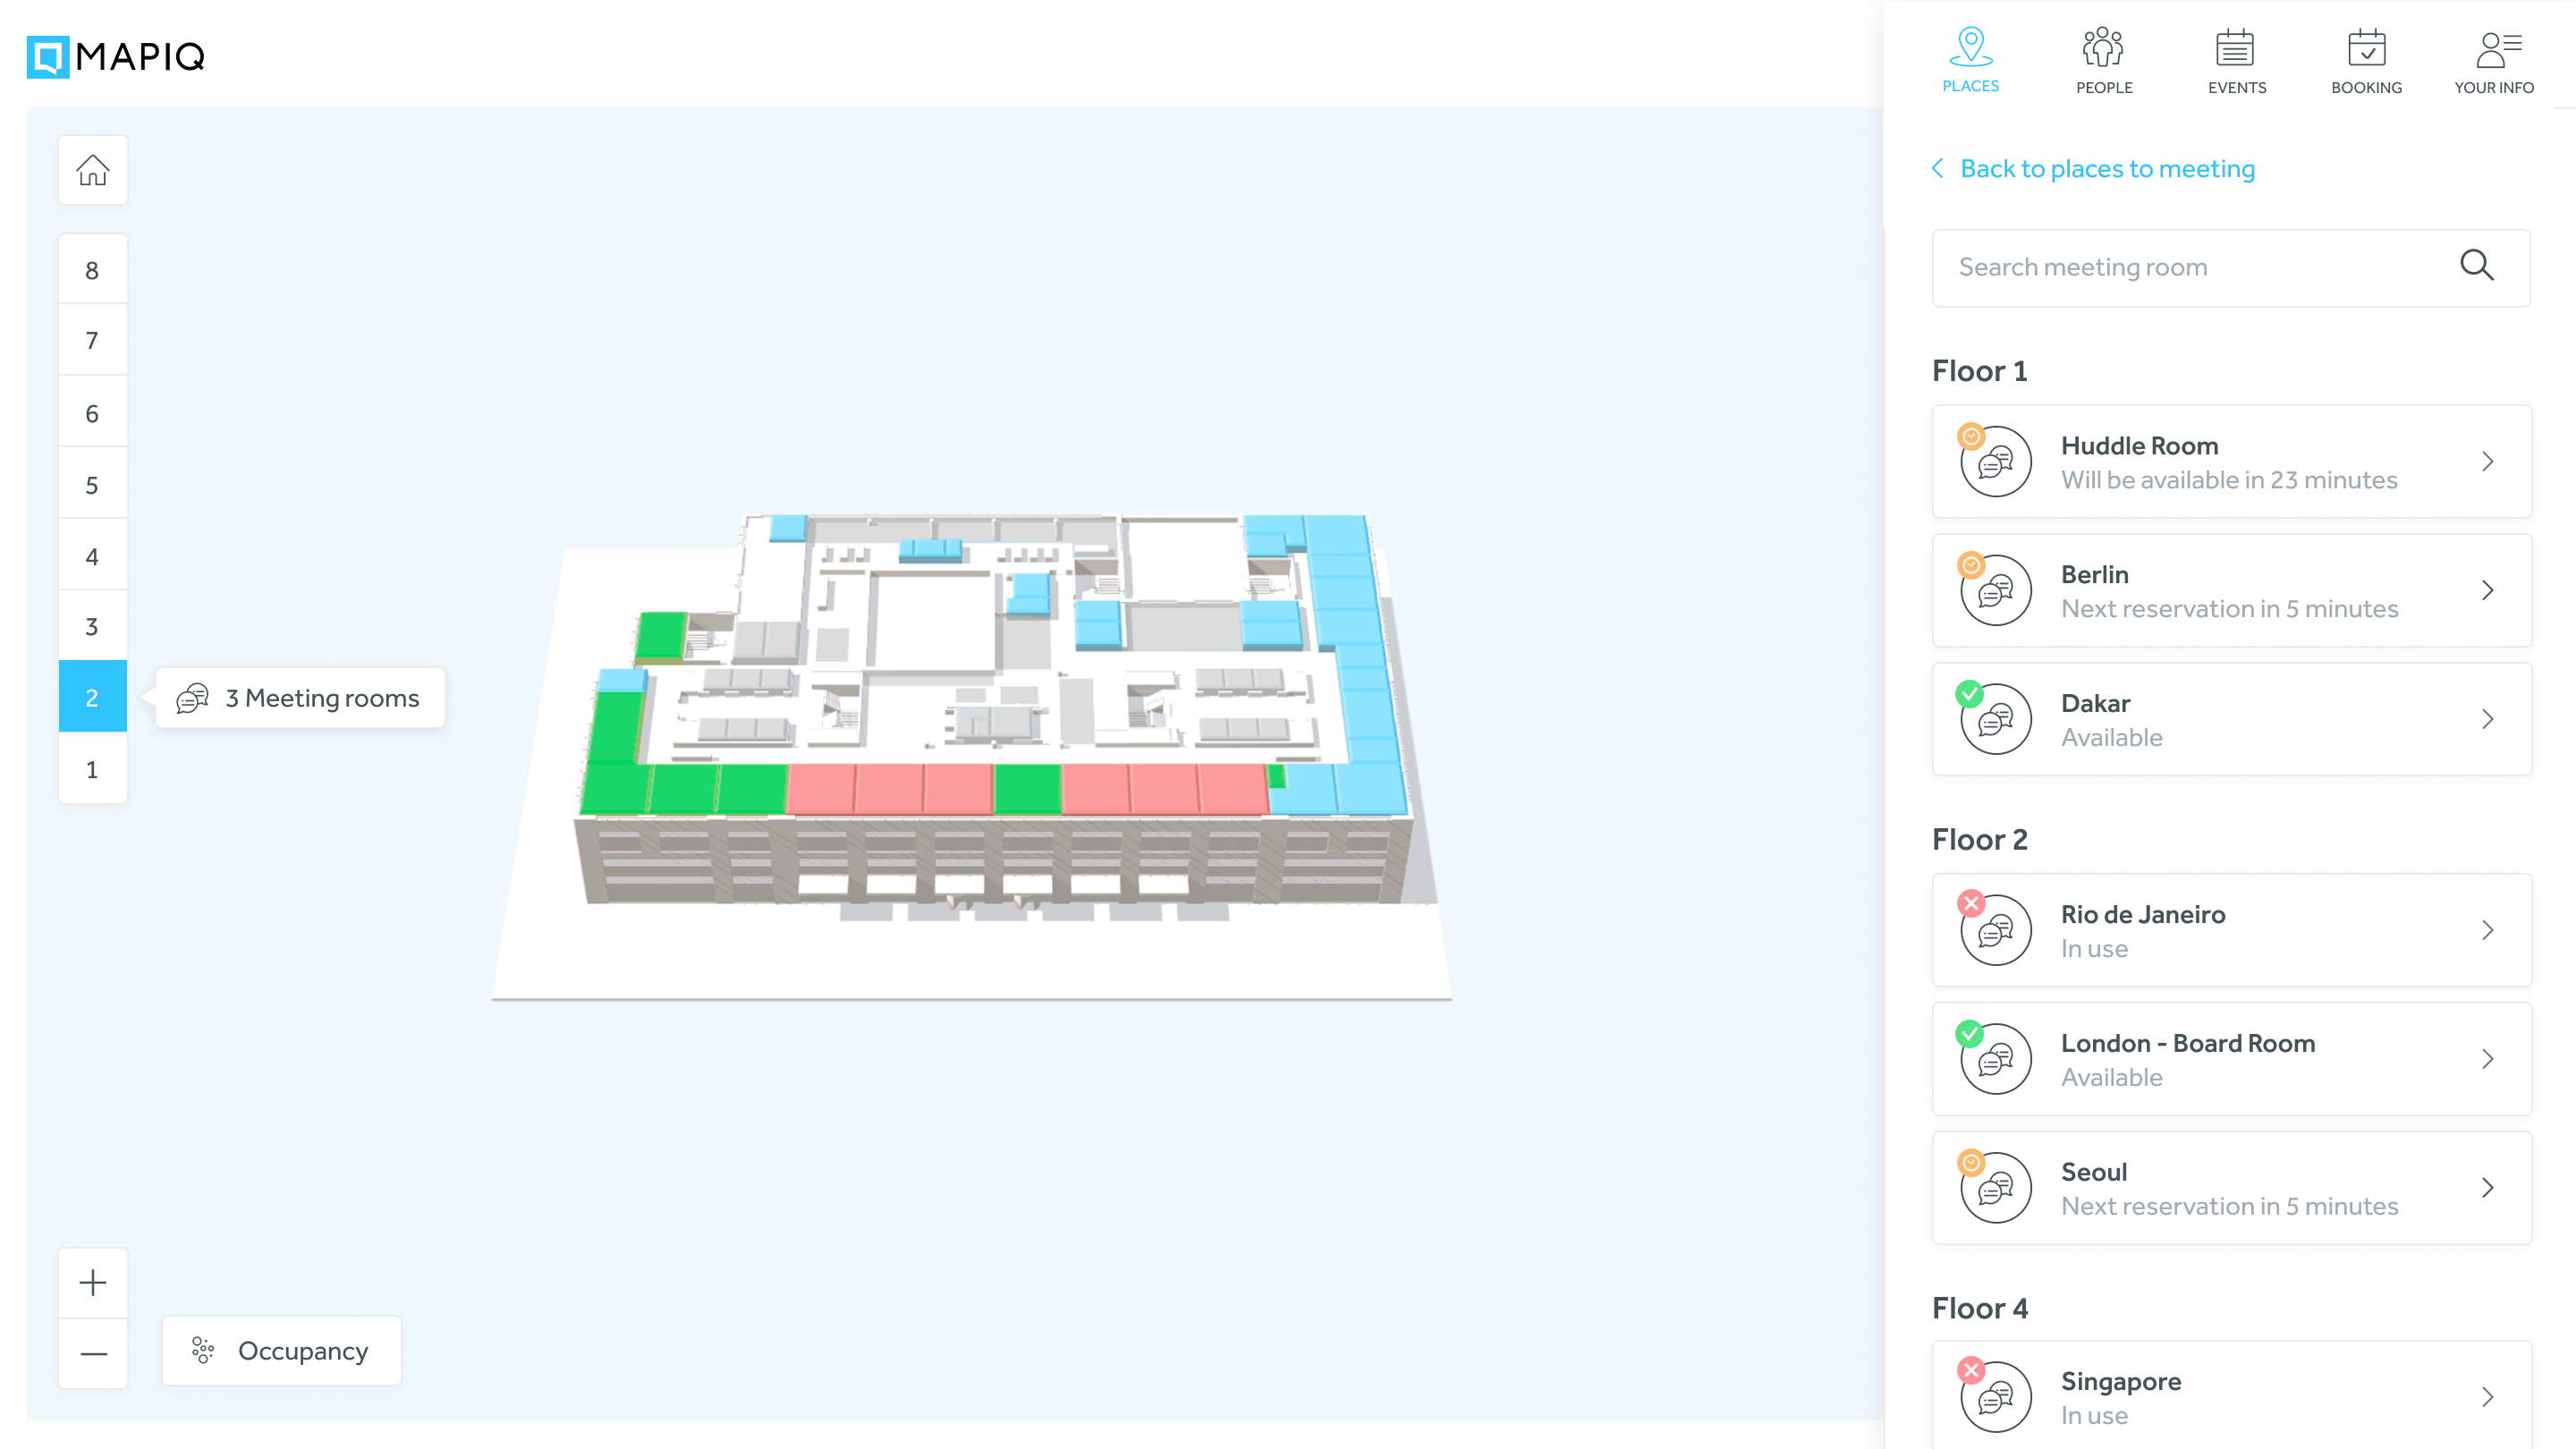The width and height of the screenshot is (2576, 1449).
Task: Select the Seoul room title
Action: click(2094, 1173)
